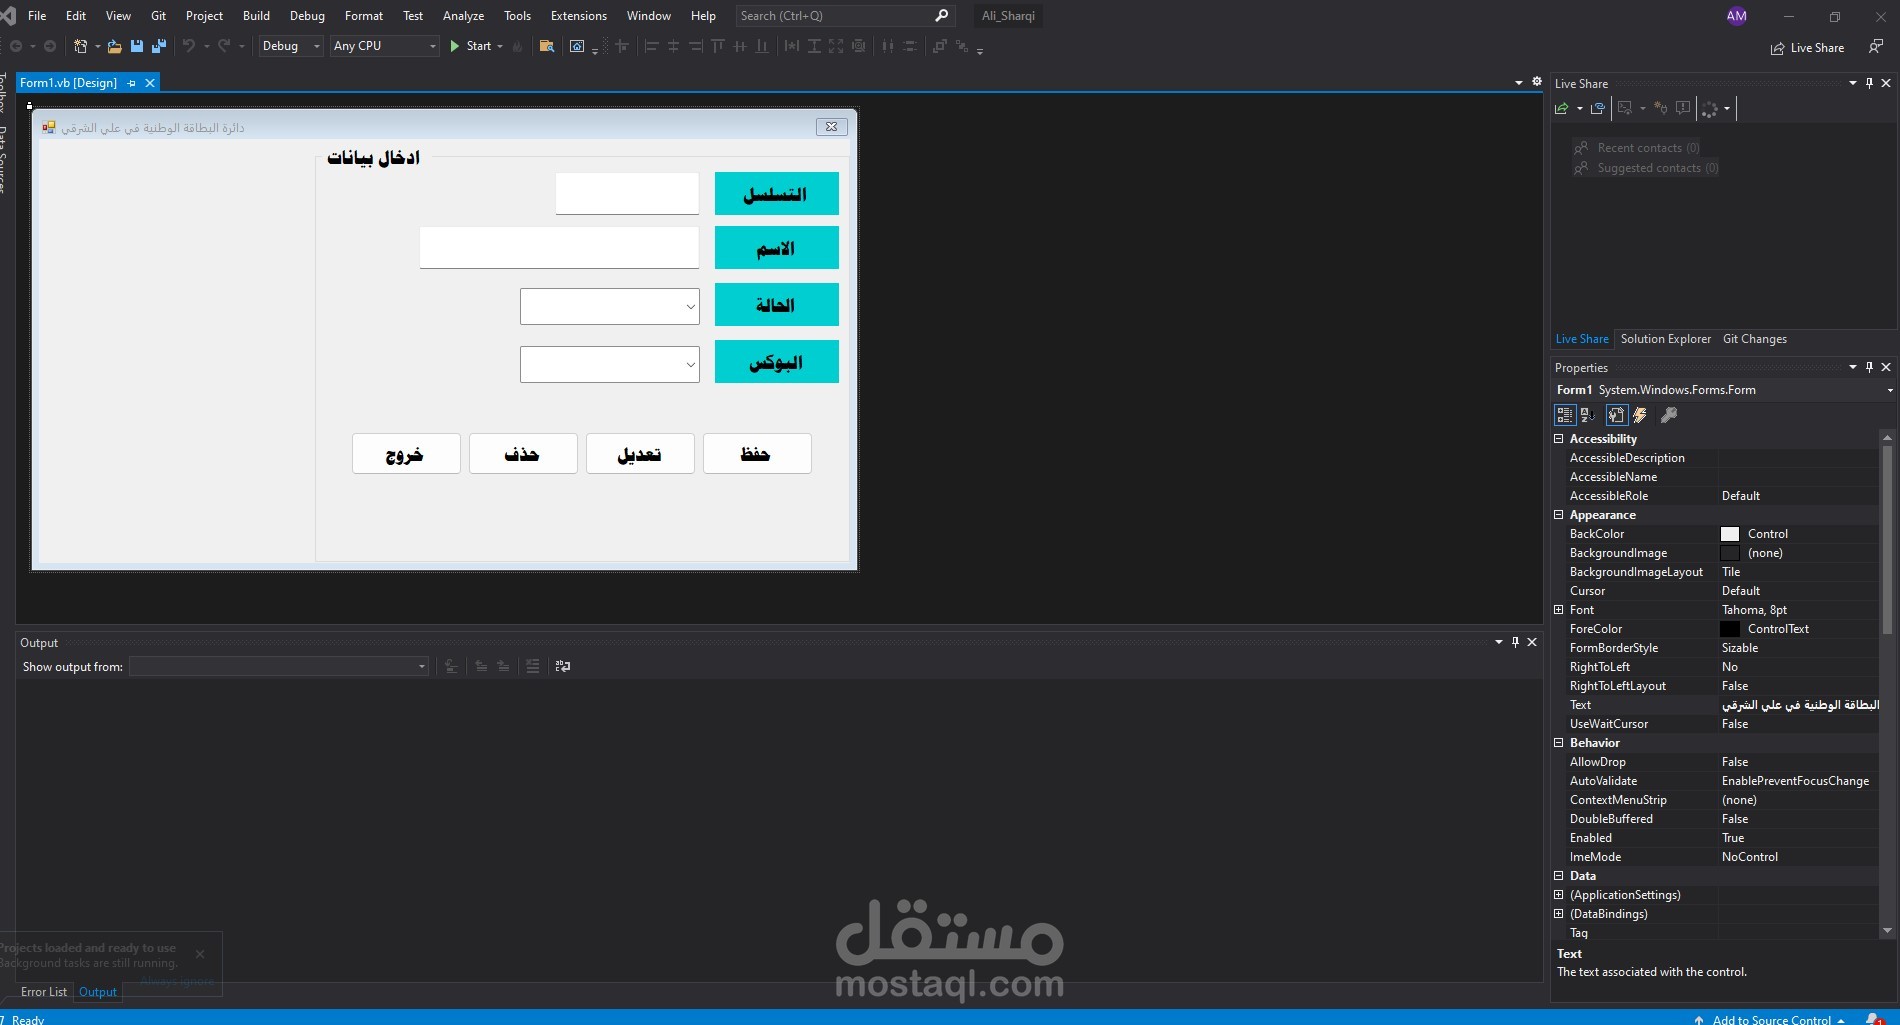Click the تعديل (Edit) button on the form
Image resolution: width=1900 pixels, height=1025 pixels.
coord(640,454)
